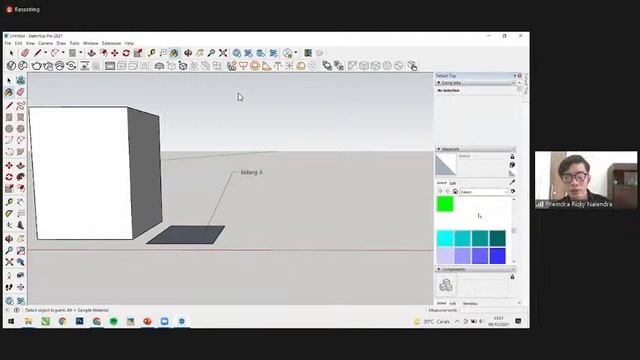Pick the Move tool in top toolbar

115,53
